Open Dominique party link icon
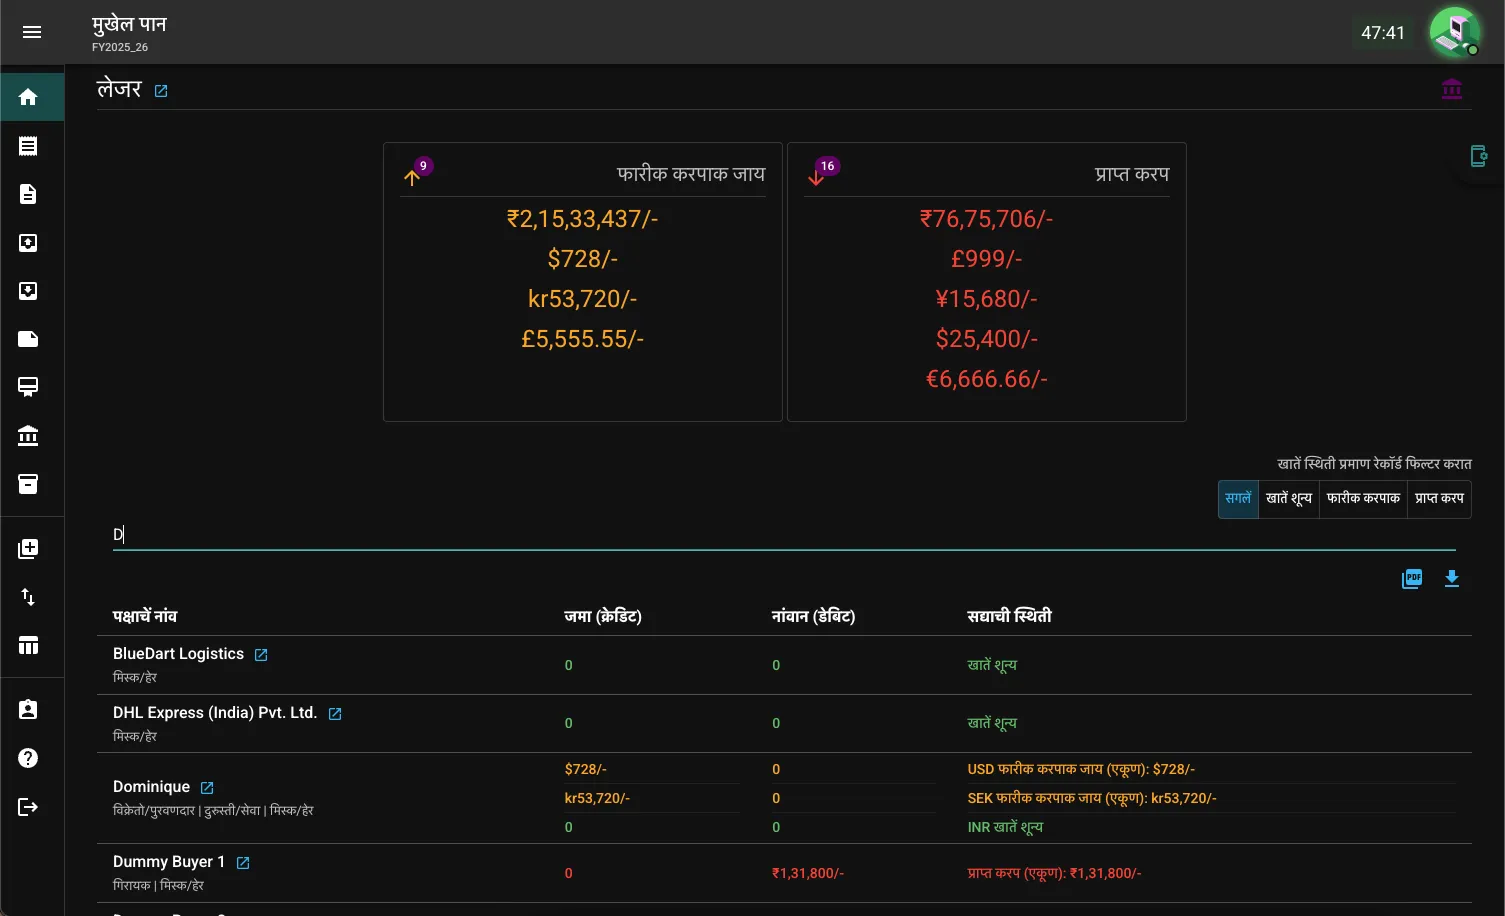Image resolution: width=1505 pixels, height=916 pixels. click(x=207, y=788)
